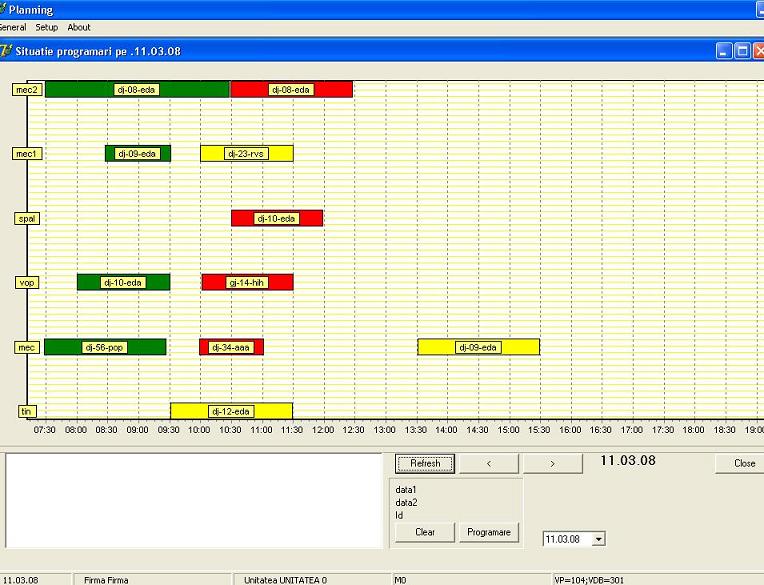
Task: Select the mec2 resource row label
Action: click(27, 90)
